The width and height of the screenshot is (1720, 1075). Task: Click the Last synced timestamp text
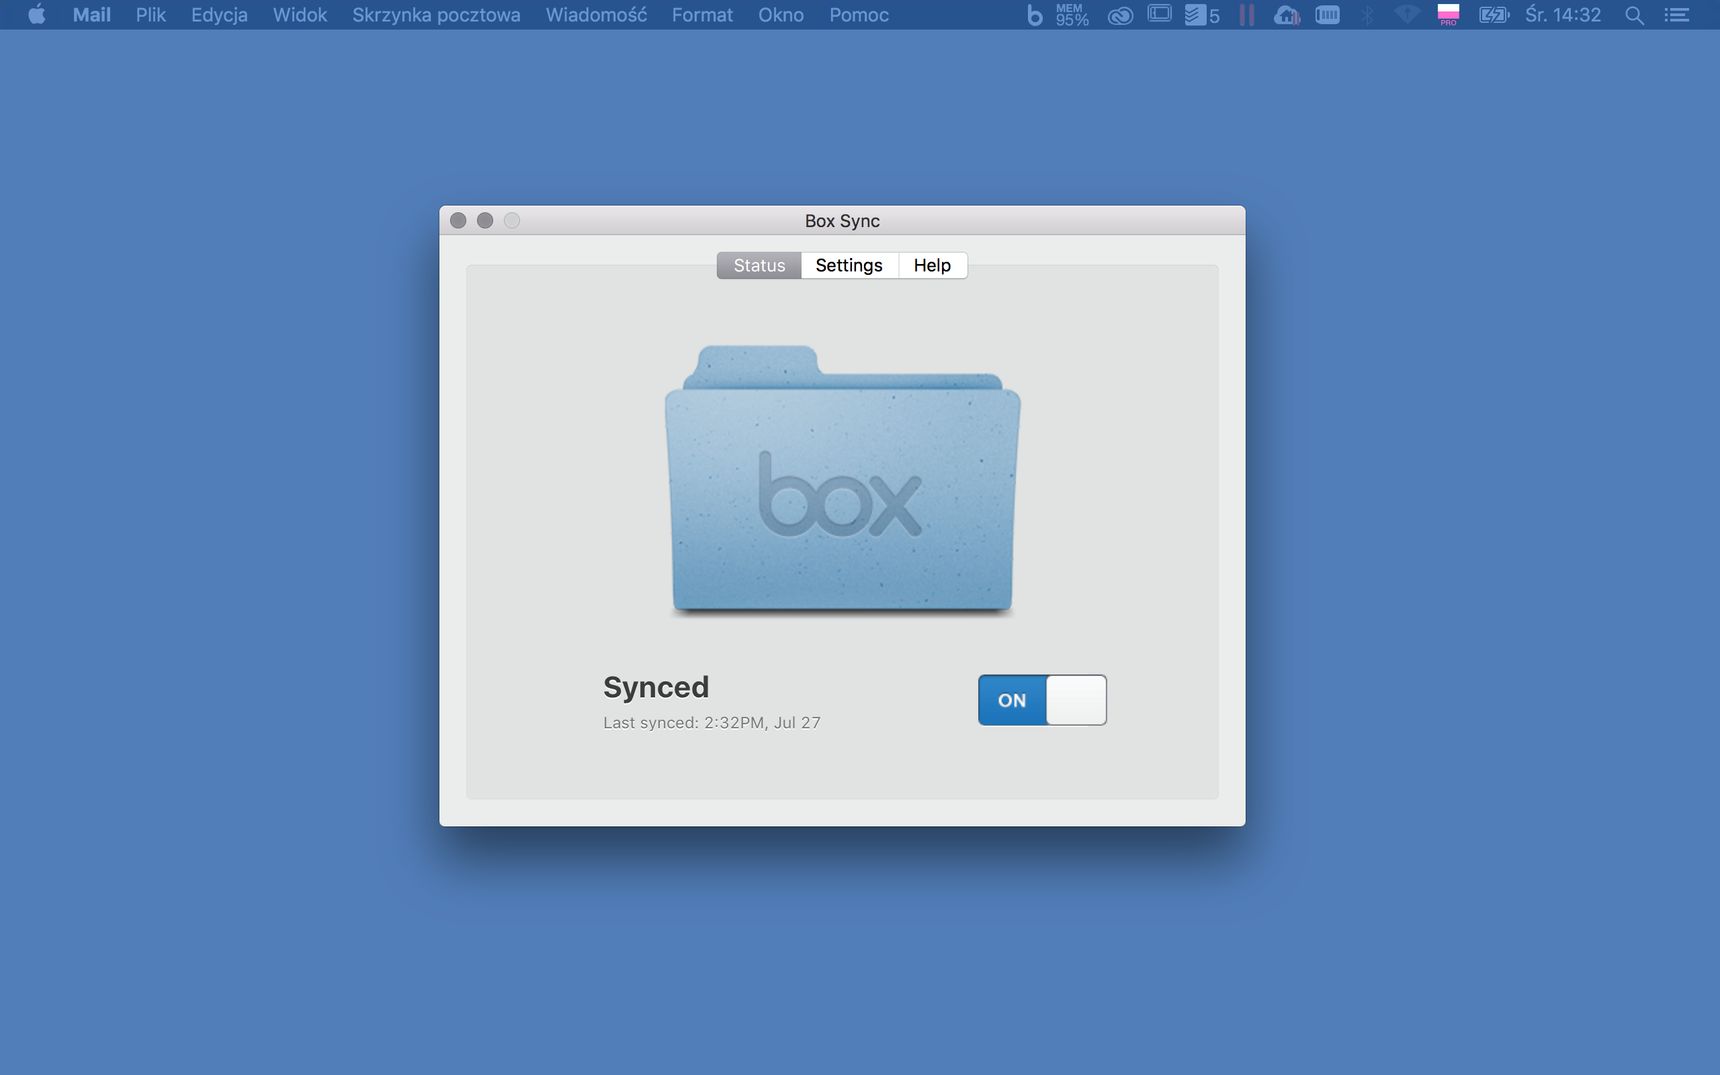(x=712, y=722)
